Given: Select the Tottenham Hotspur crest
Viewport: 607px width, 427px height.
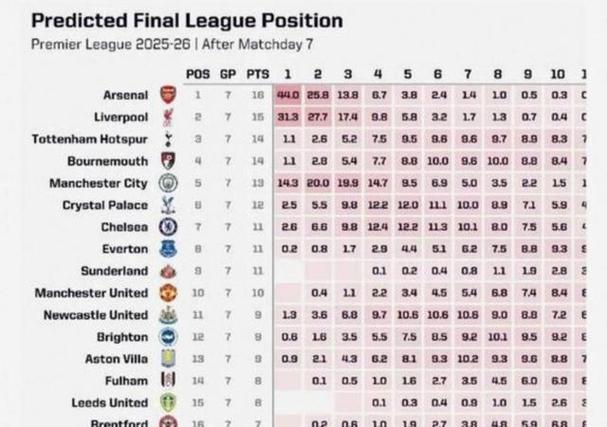Looking at the screenshot, I should point(167,139).
